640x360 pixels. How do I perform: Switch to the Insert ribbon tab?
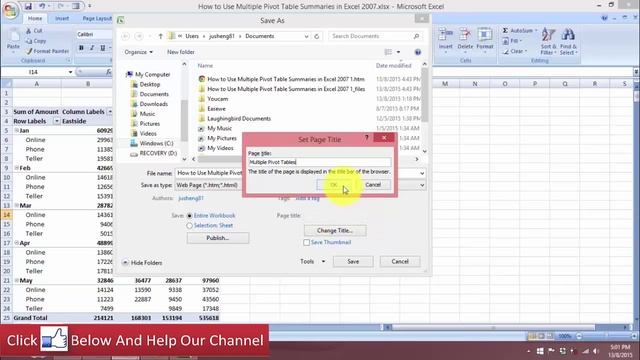(x=62, y=18)
